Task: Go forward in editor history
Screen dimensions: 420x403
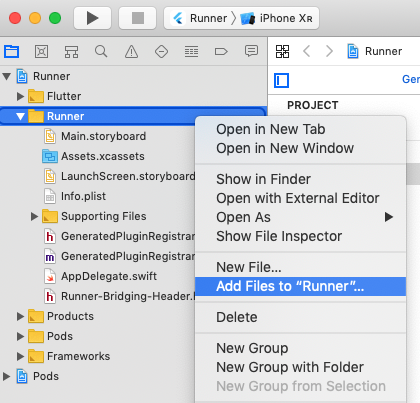Action: 329,51
